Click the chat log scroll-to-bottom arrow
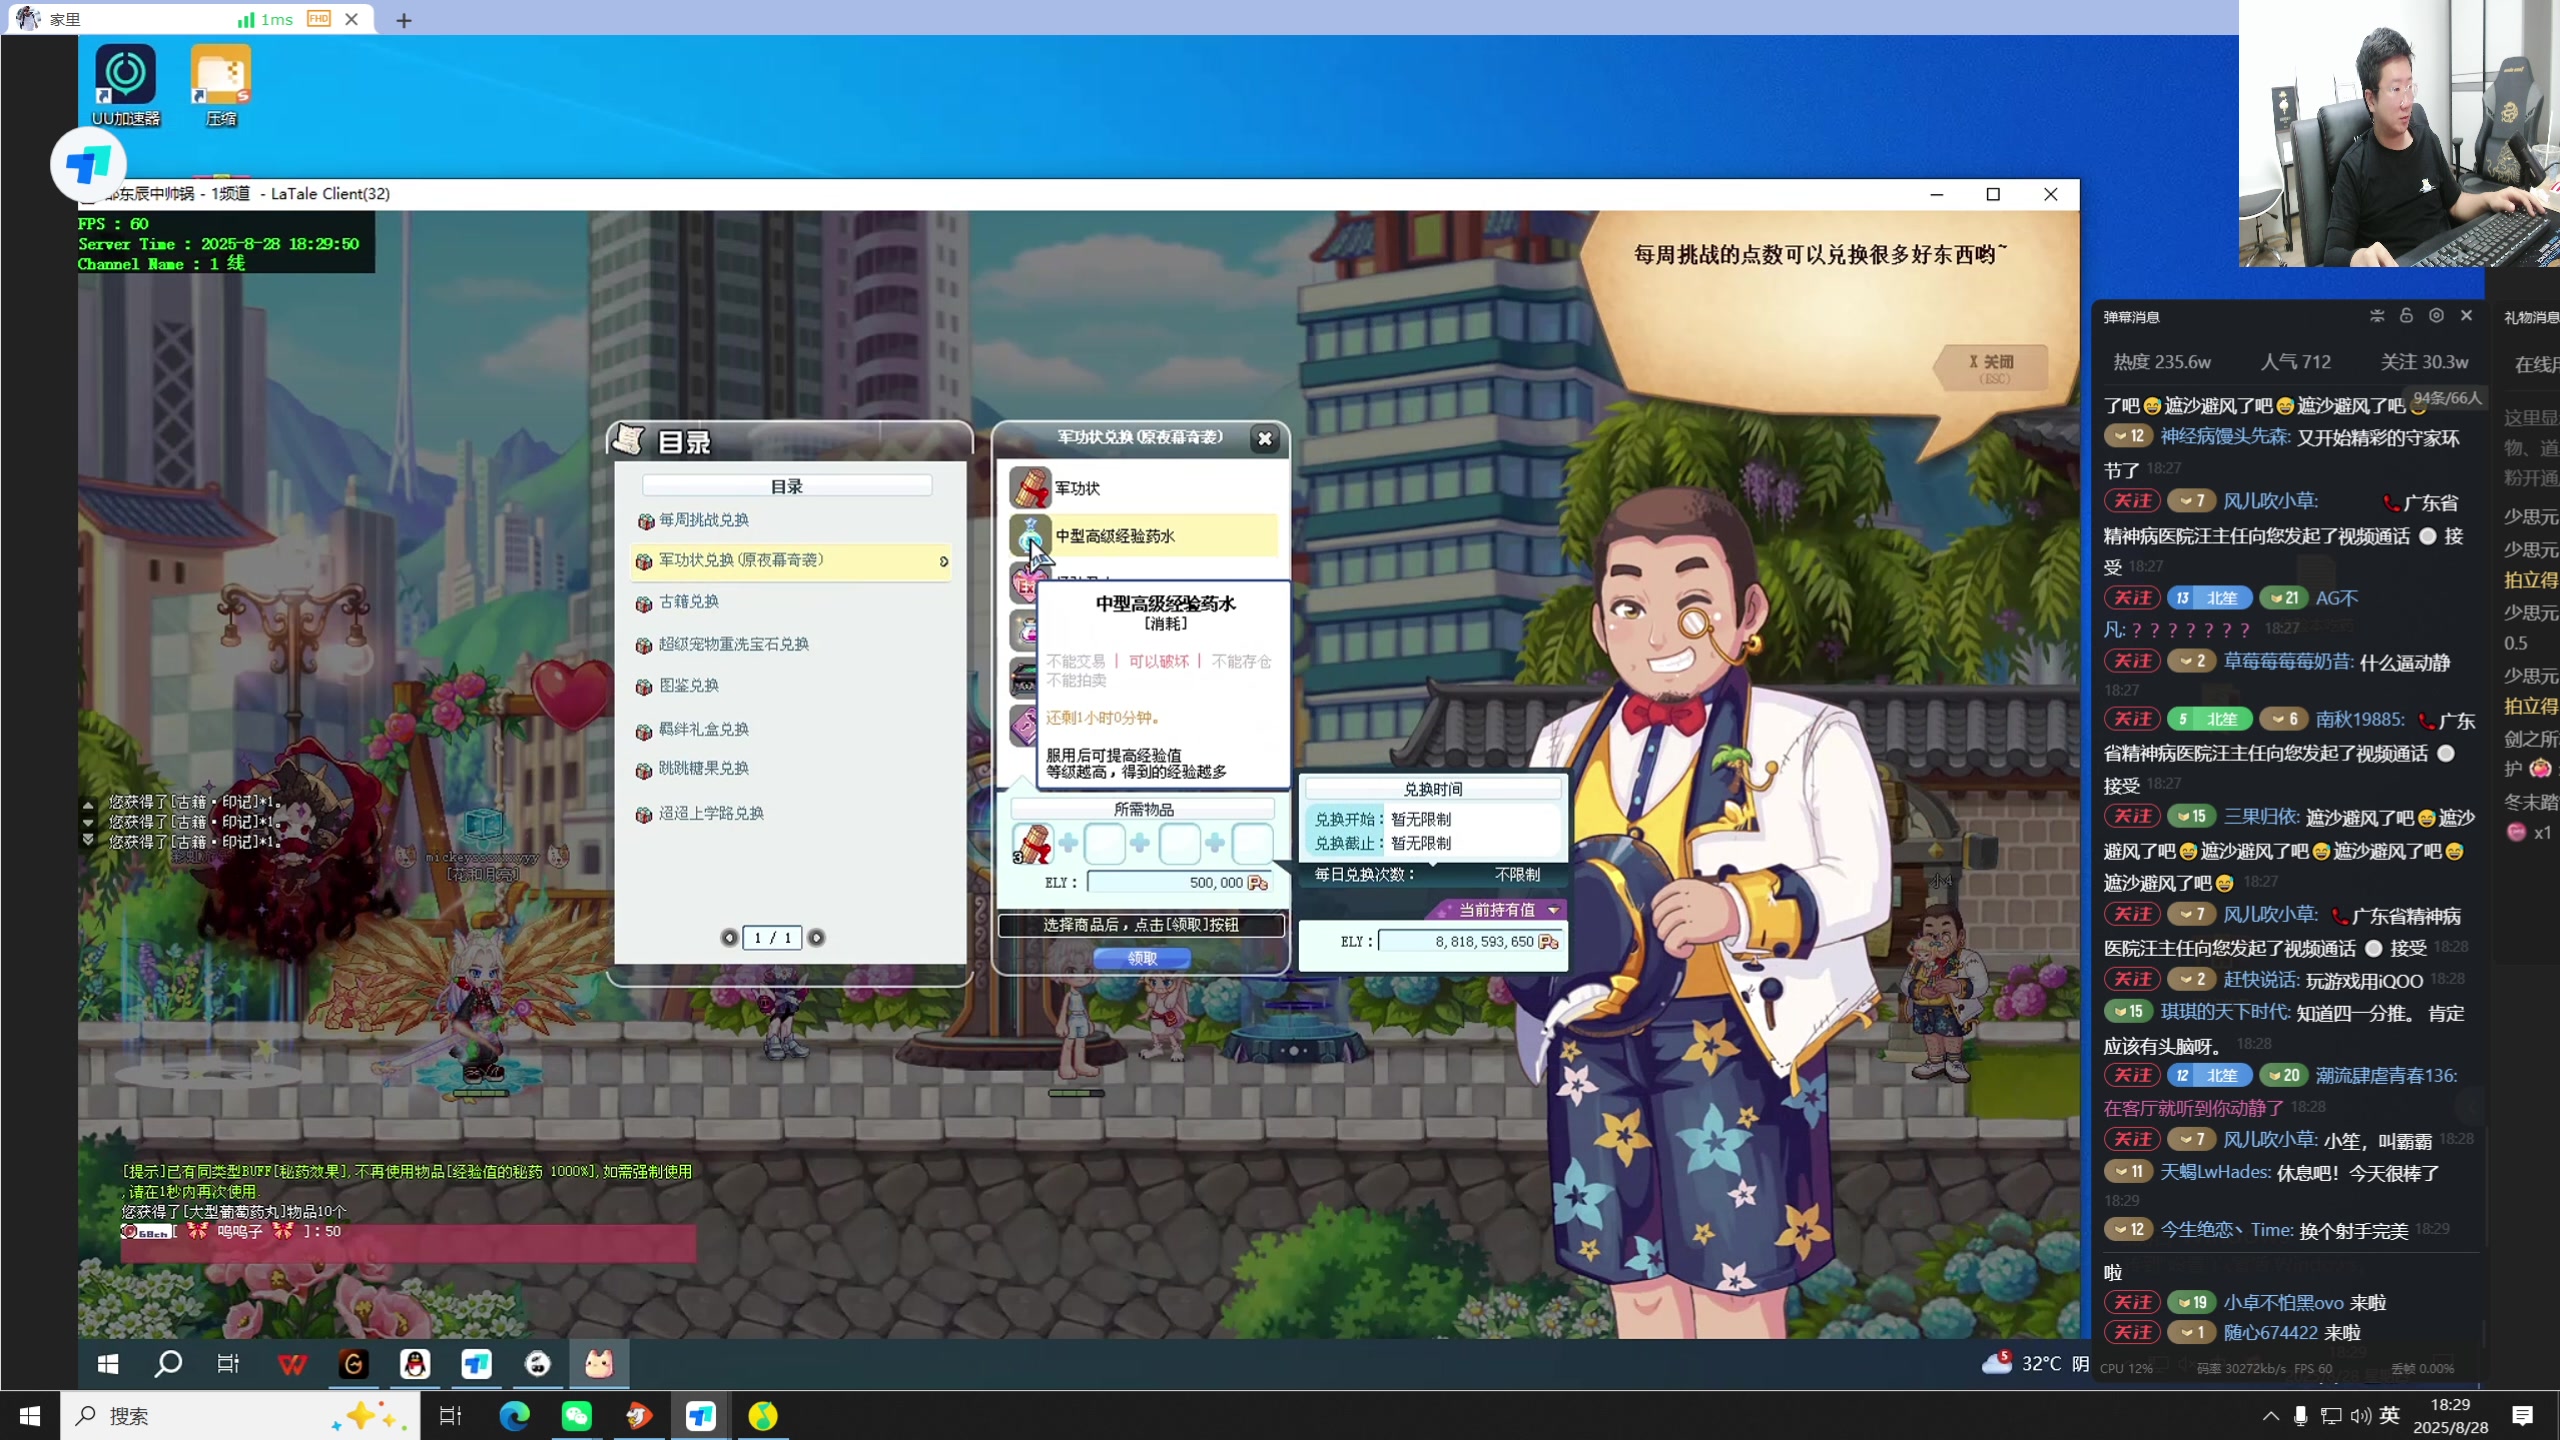Screen dimensions: 2560x1440 (88, 840)
